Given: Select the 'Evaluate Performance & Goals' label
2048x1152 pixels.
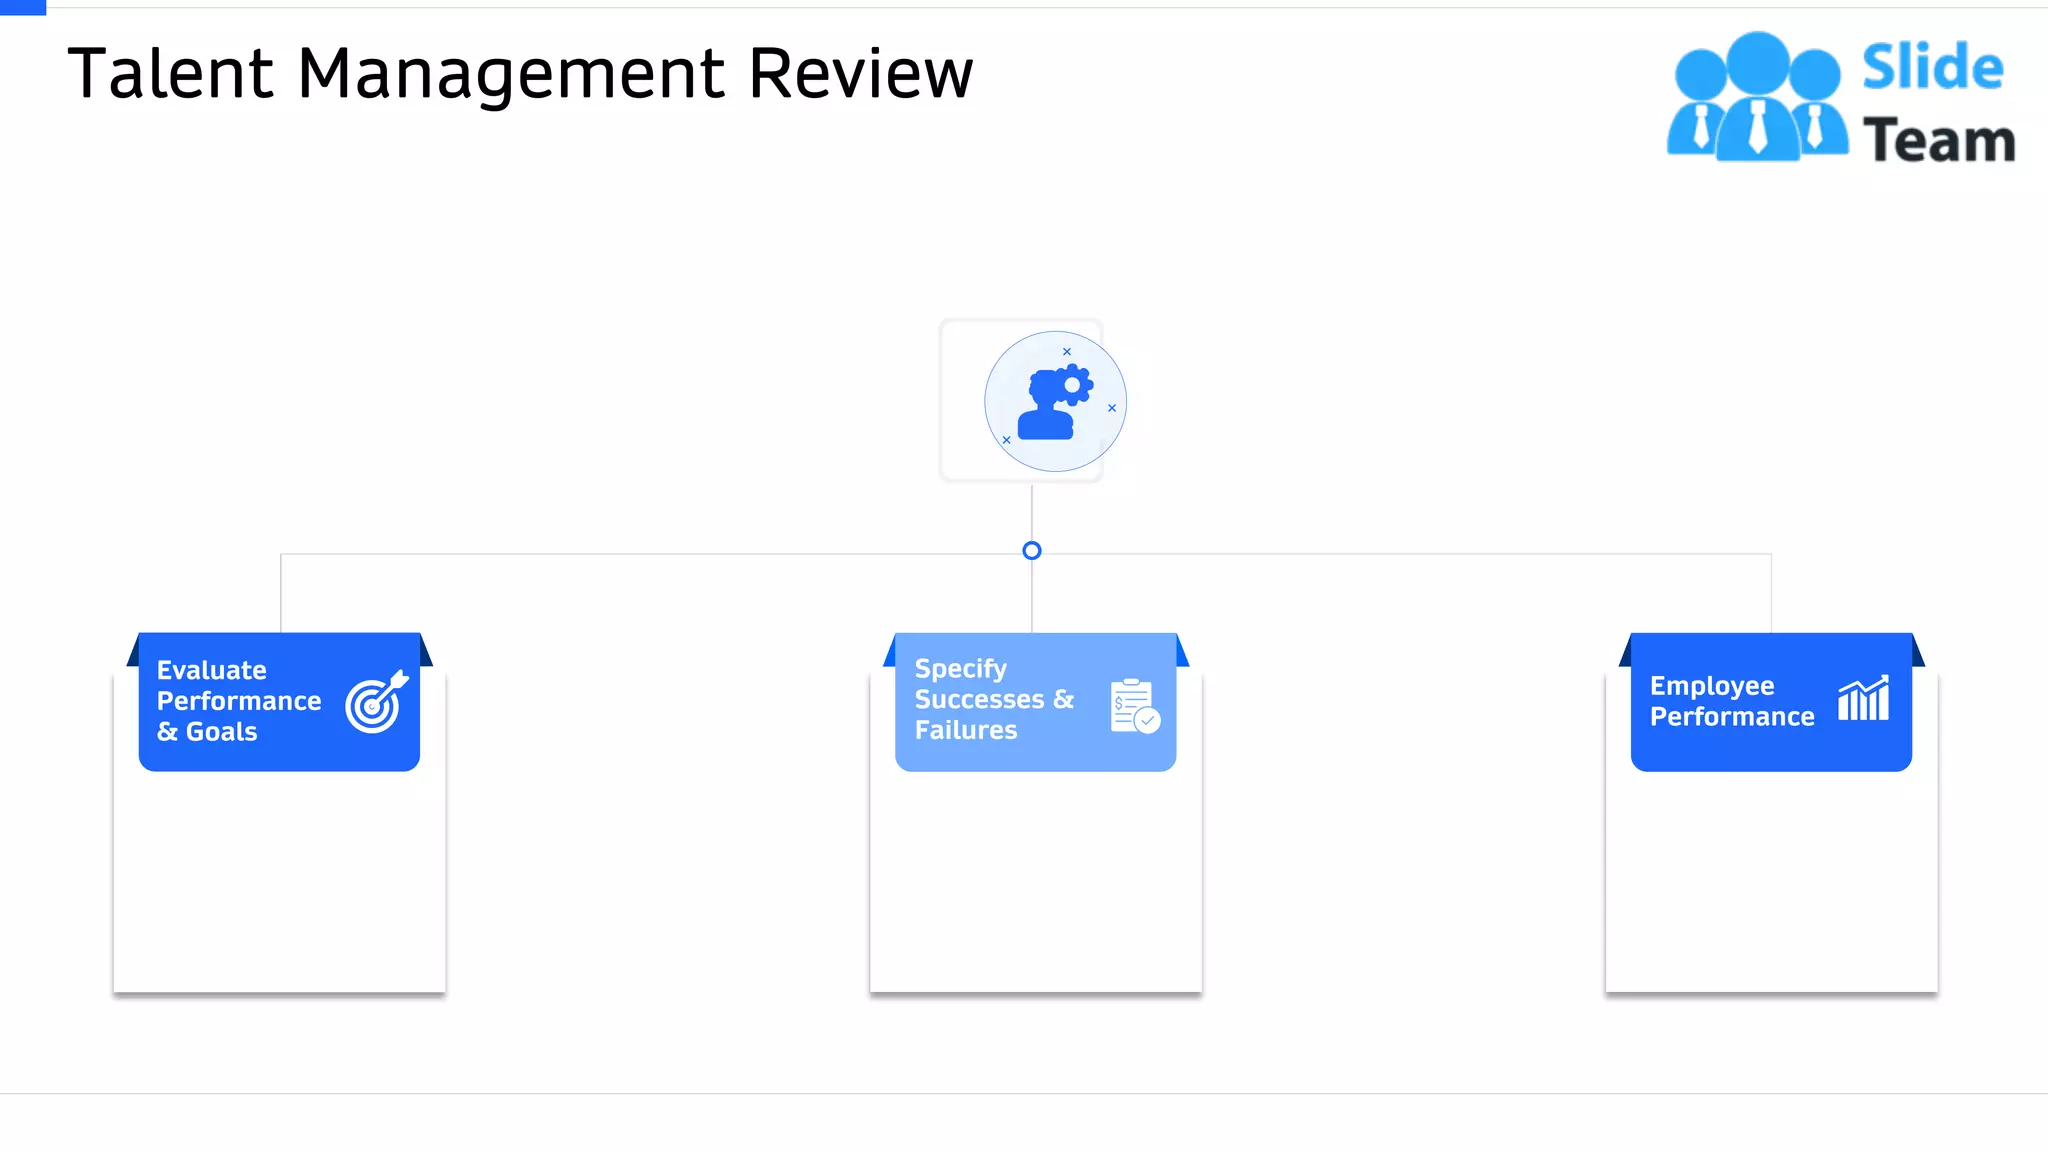Looking at the screenshot, I should point(239,701).
